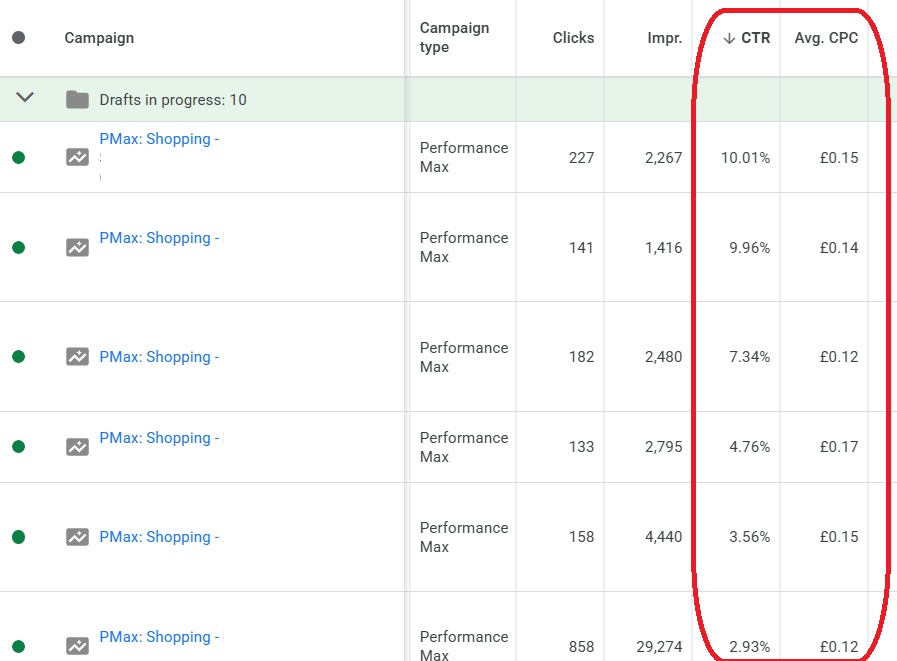Click the Performance Max icon in the 10.01% CTR row
Image resolution: width=897 pixels, height=661 pixels.
pos(77,157)
